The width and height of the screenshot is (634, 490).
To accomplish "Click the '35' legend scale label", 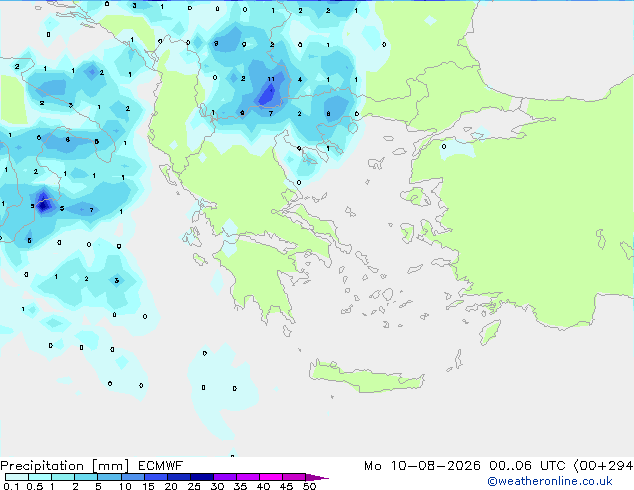I will [240, 486].
